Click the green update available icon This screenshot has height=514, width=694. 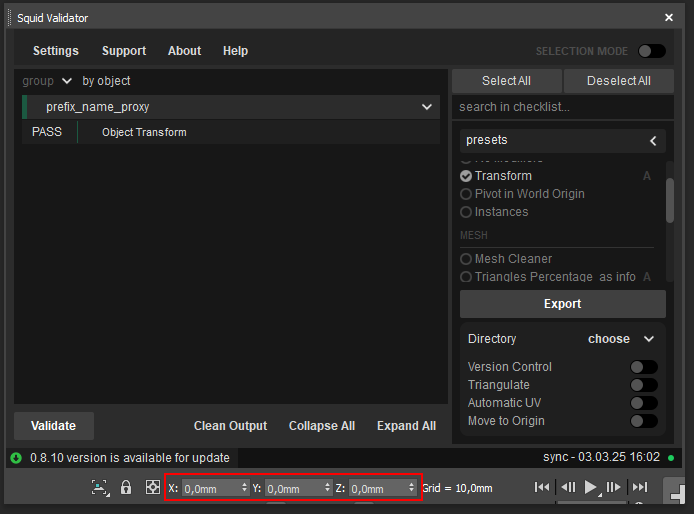pyautogui.click(x=16, y=458)
